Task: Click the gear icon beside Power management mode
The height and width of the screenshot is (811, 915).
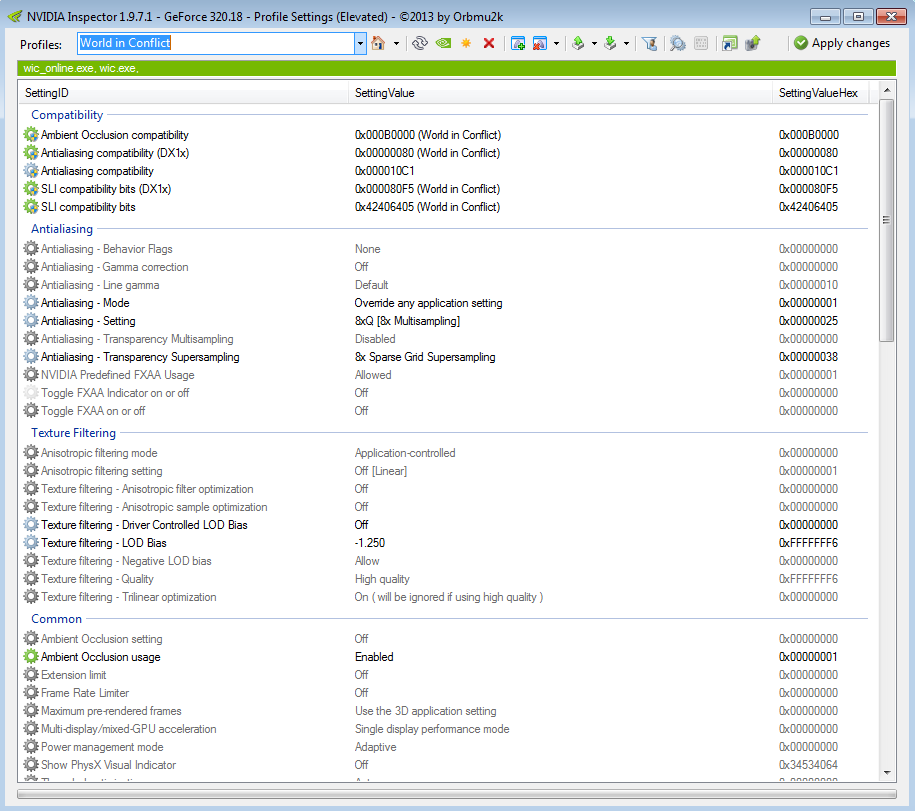Action: (x=31, y=747)
